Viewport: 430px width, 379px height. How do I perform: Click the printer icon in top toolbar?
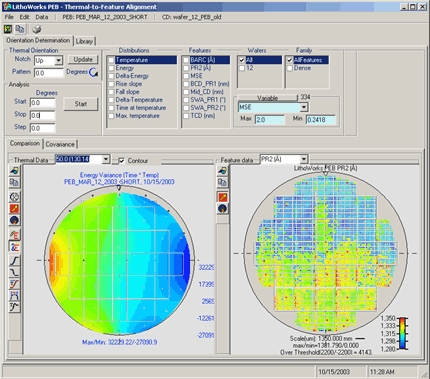(x=36, y=29)
